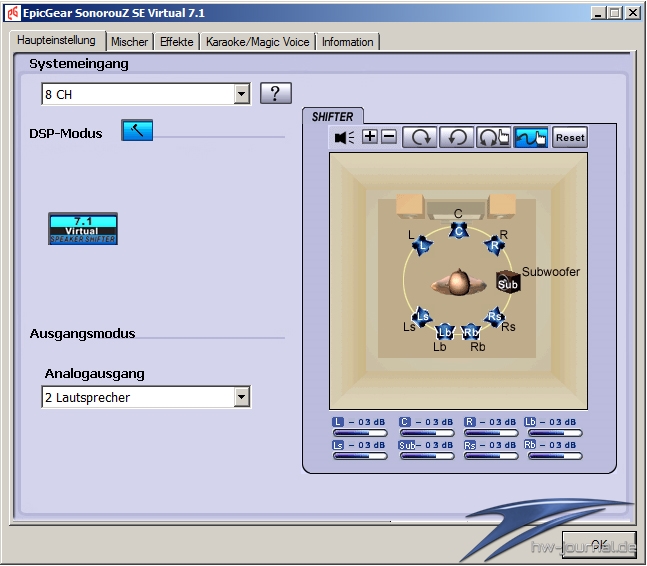Image resolution: width=647 pixels, height=566 pixels.
Task: Rotate speakers counterclockwise in Shifter
Action: click(x=456, y=137)
